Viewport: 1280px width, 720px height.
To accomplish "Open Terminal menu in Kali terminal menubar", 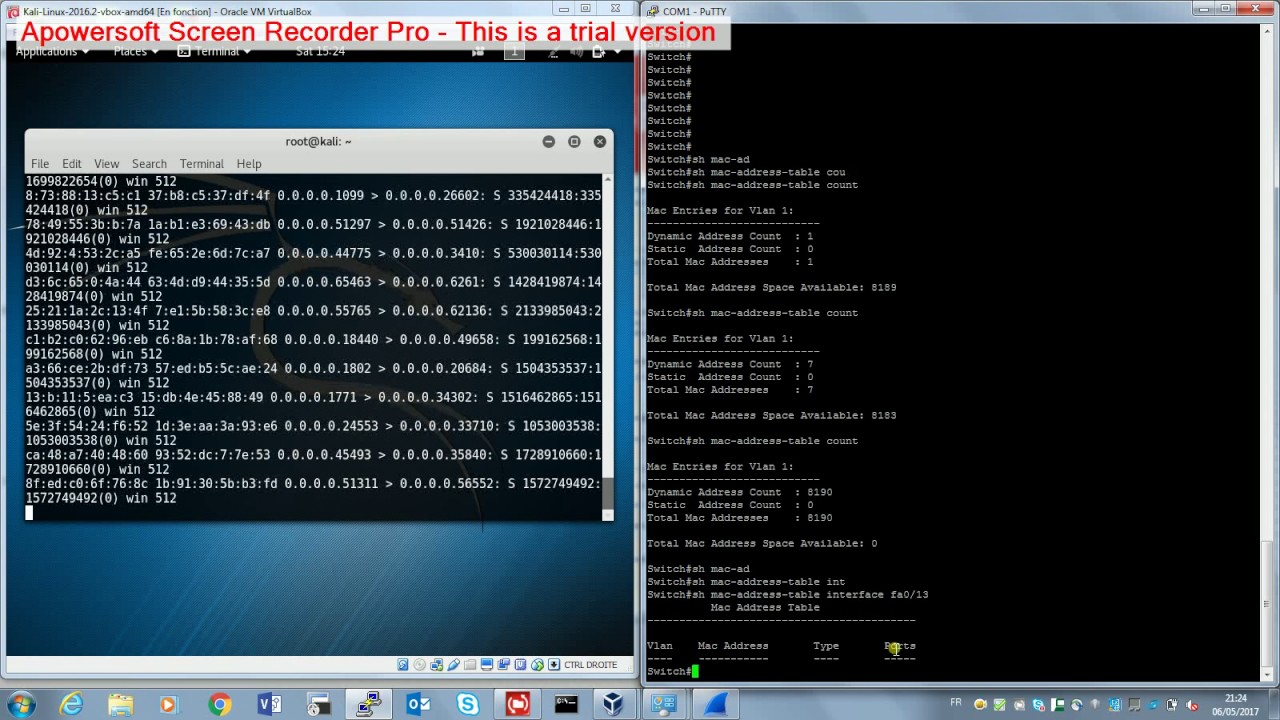I will click(202, 163).
